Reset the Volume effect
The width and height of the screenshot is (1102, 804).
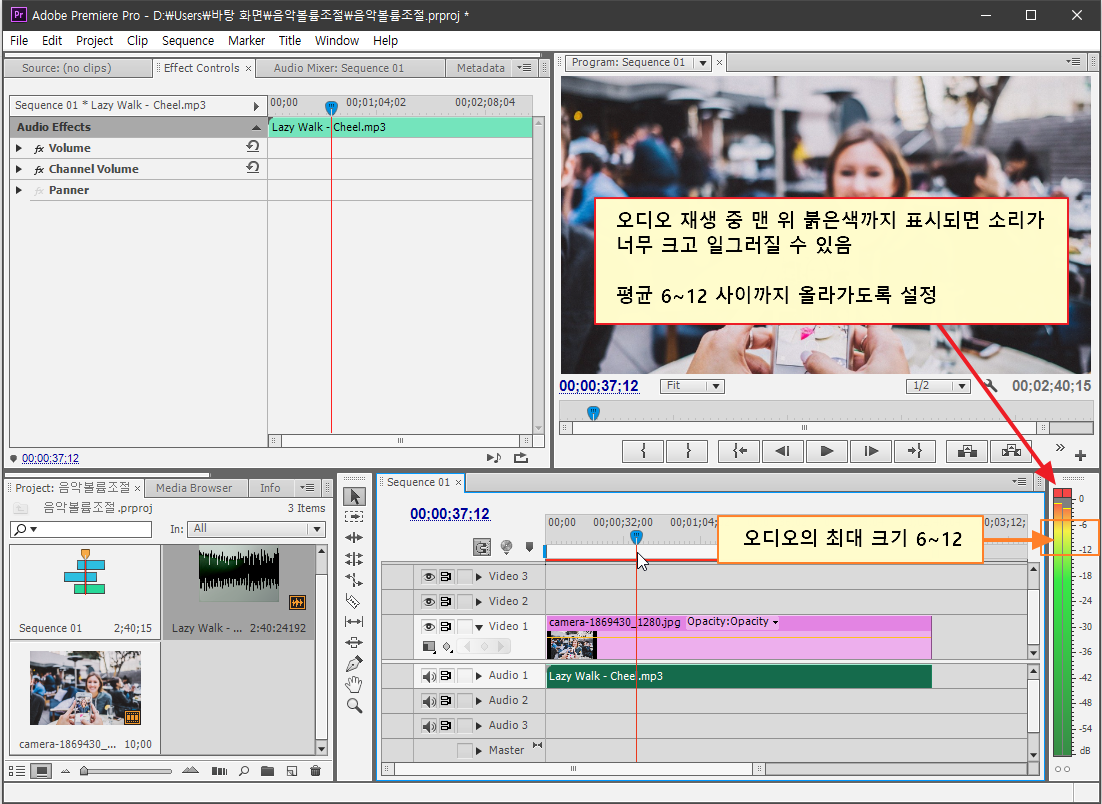pos(253,146)
